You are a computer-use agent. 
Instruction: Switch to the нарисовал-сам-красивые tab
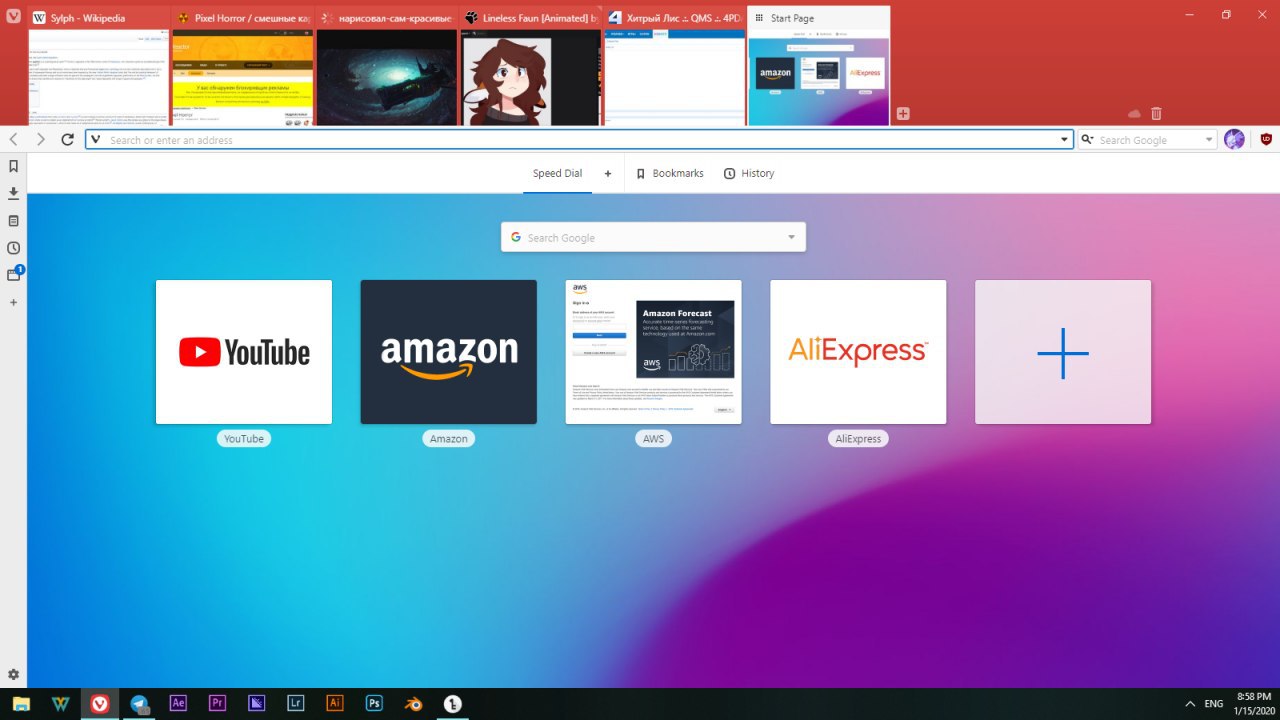click(387, 65)
